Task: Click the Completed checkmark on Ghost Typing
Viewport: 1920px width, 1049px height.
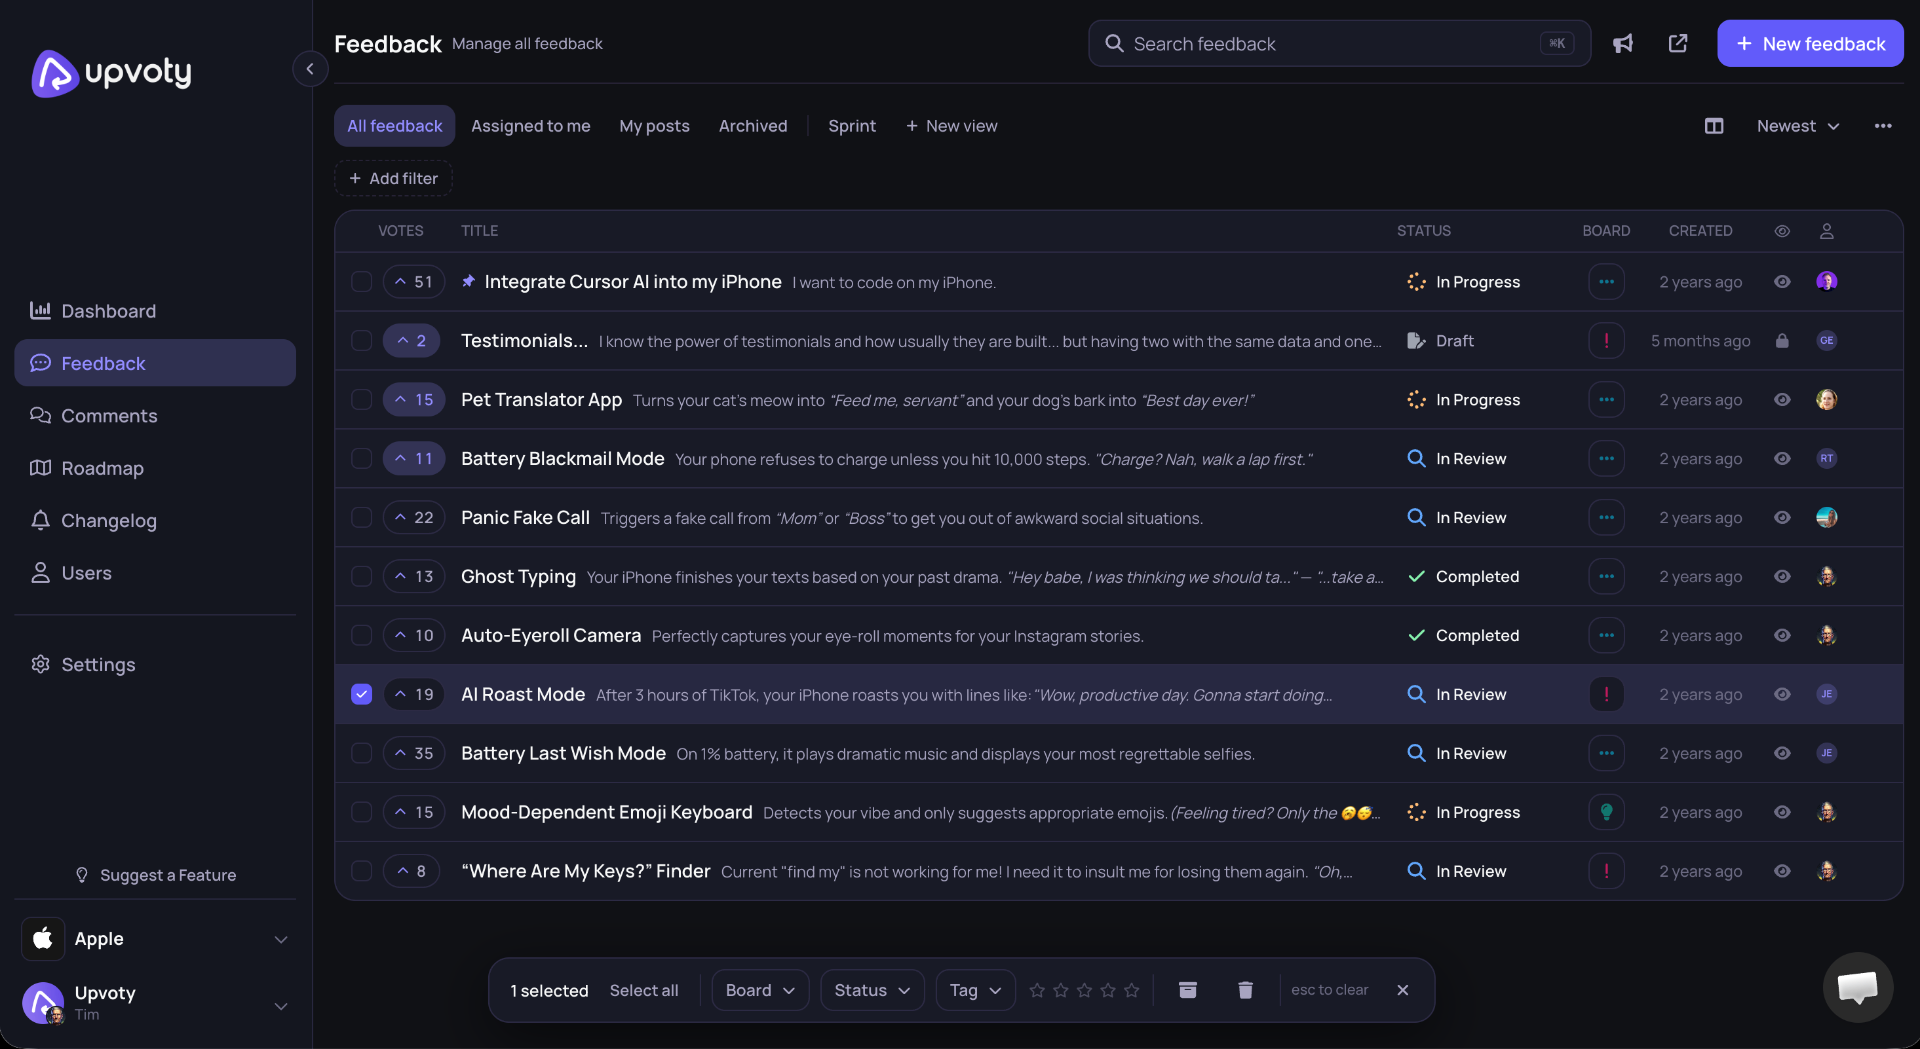Action: pos(1416,577)
